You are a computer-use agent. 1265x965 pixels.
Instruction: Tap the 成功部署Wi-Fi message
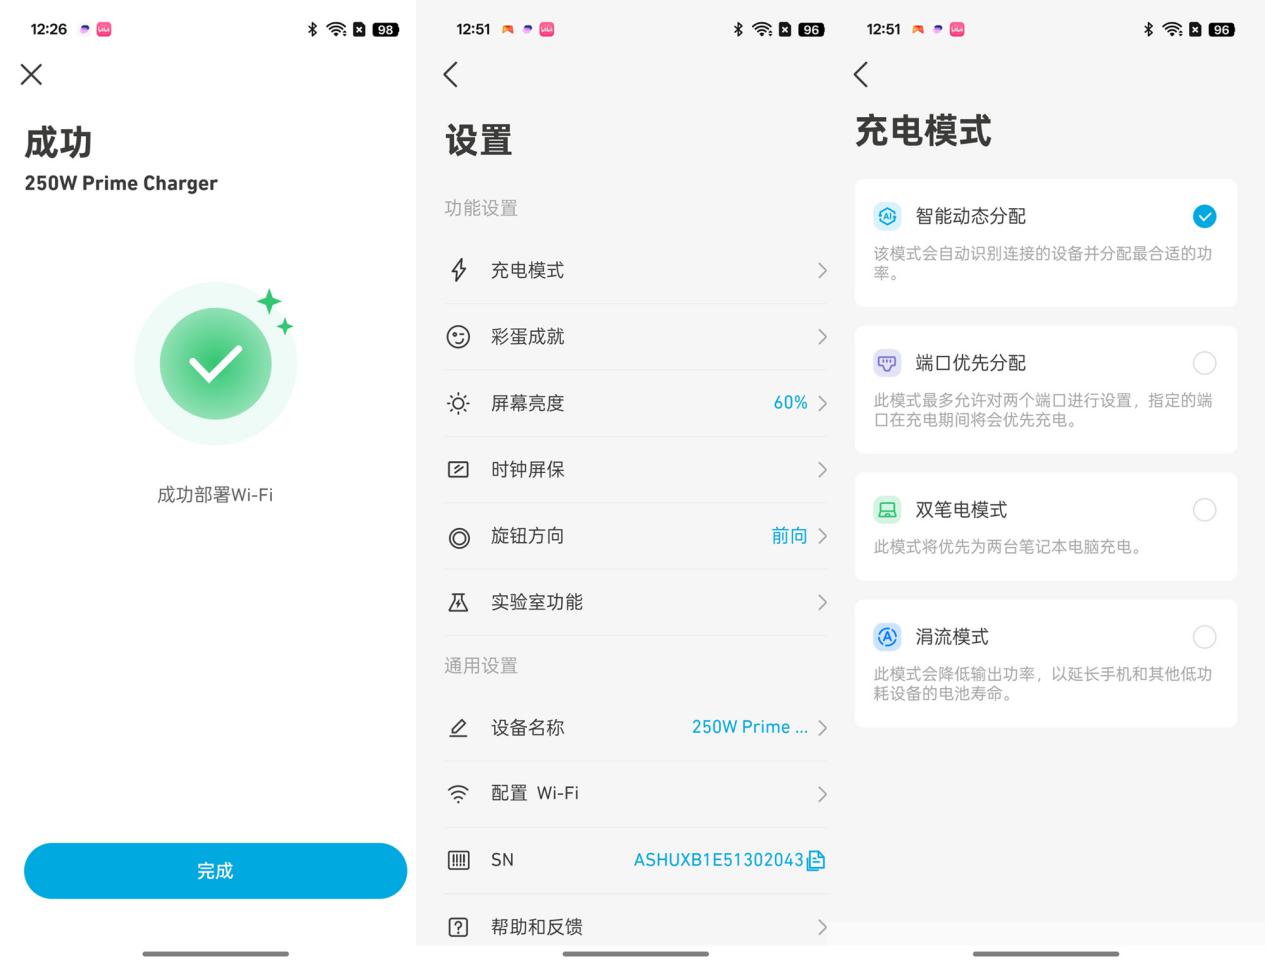point(215,494)
